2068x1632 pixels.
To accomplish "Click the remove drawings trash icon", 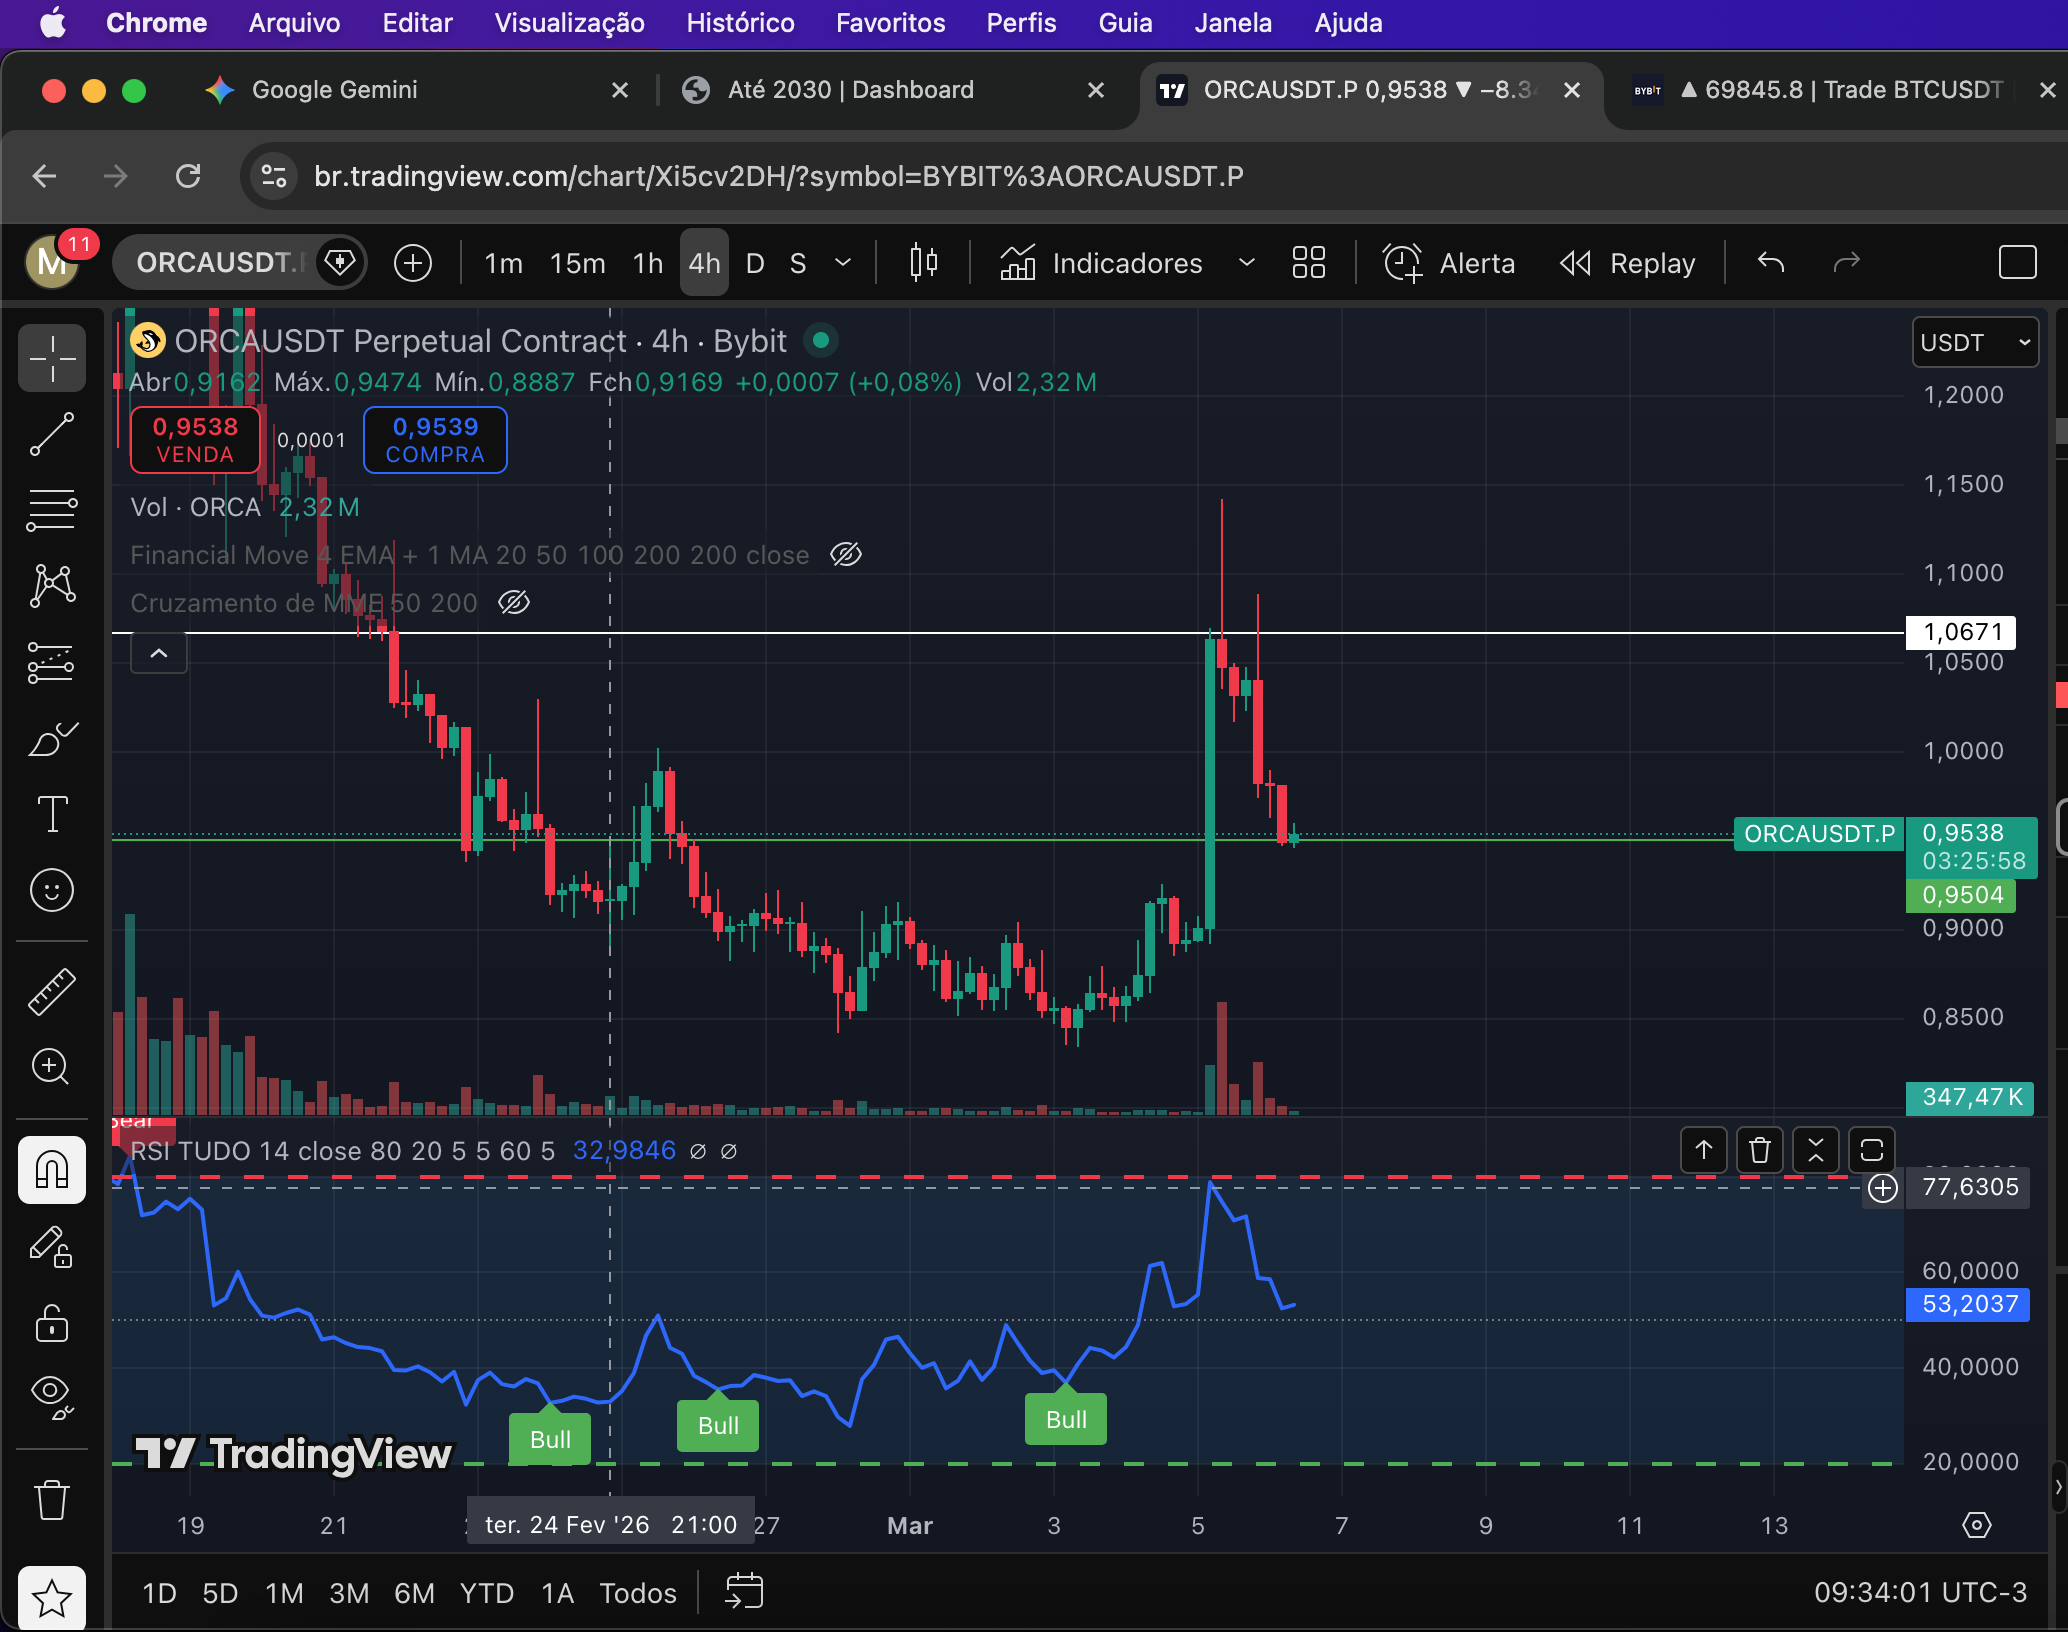I will click(52, 1500).
